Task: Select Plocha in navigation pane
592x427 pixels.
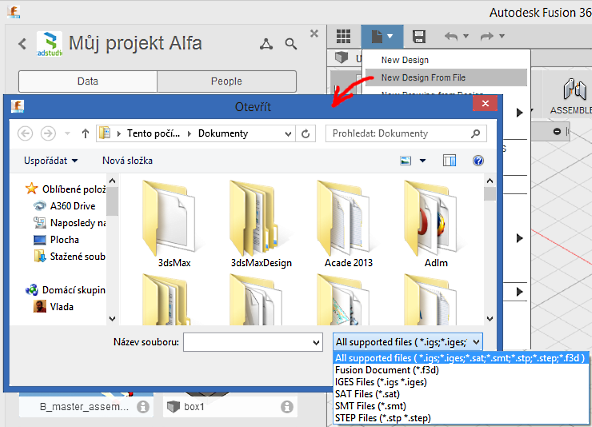Action: pyautogui.click(x=56, y=240)
